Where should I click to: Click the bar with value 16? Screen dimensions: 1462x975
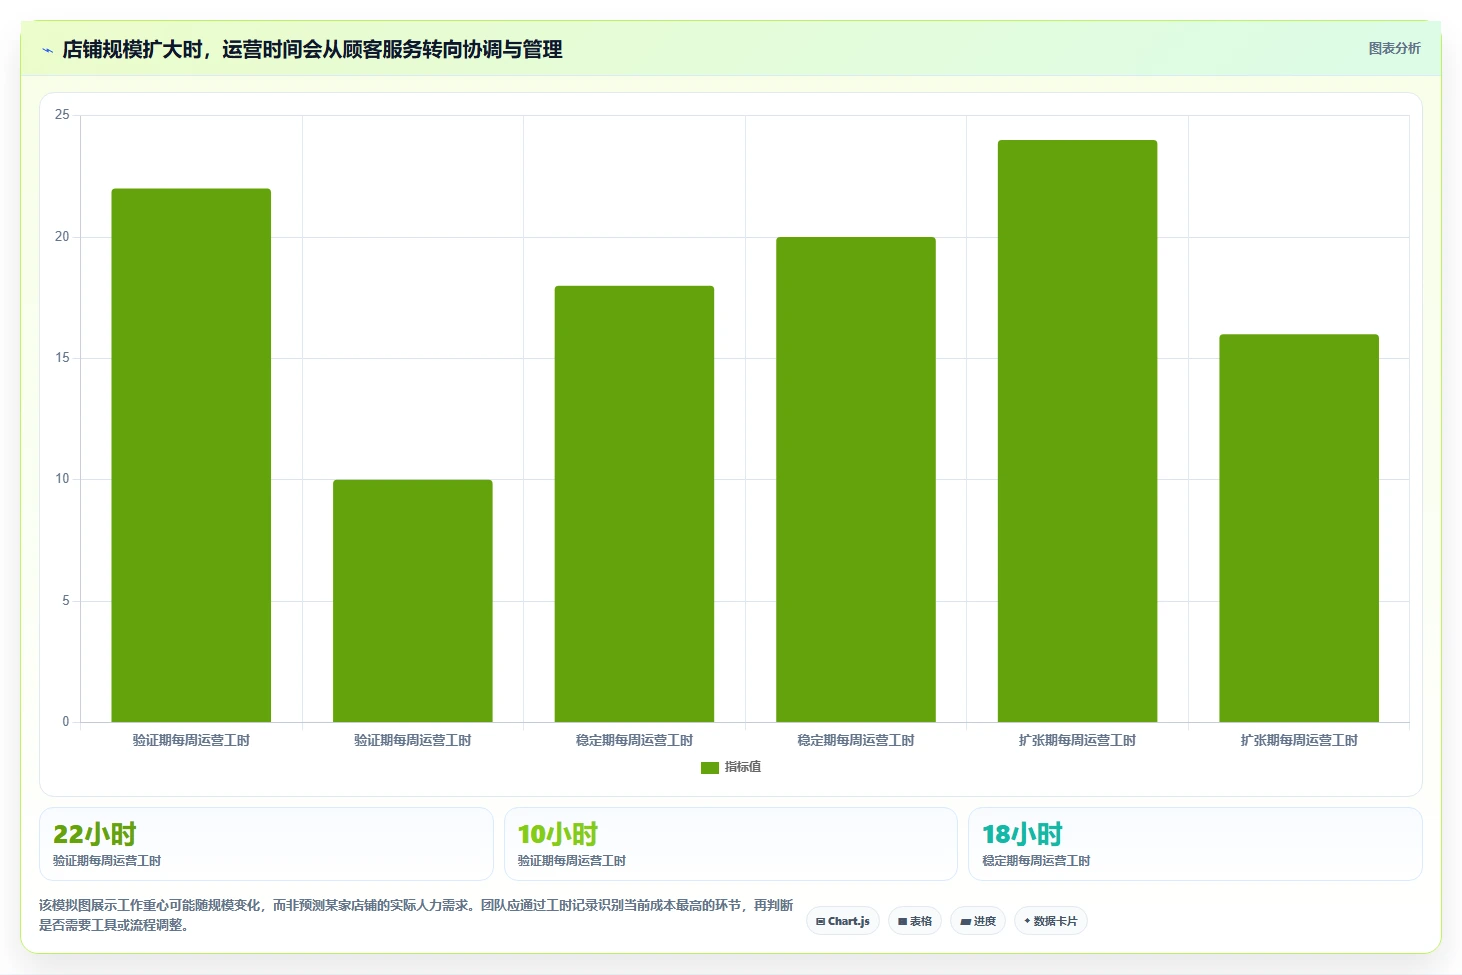click(x=1299, y=528)
